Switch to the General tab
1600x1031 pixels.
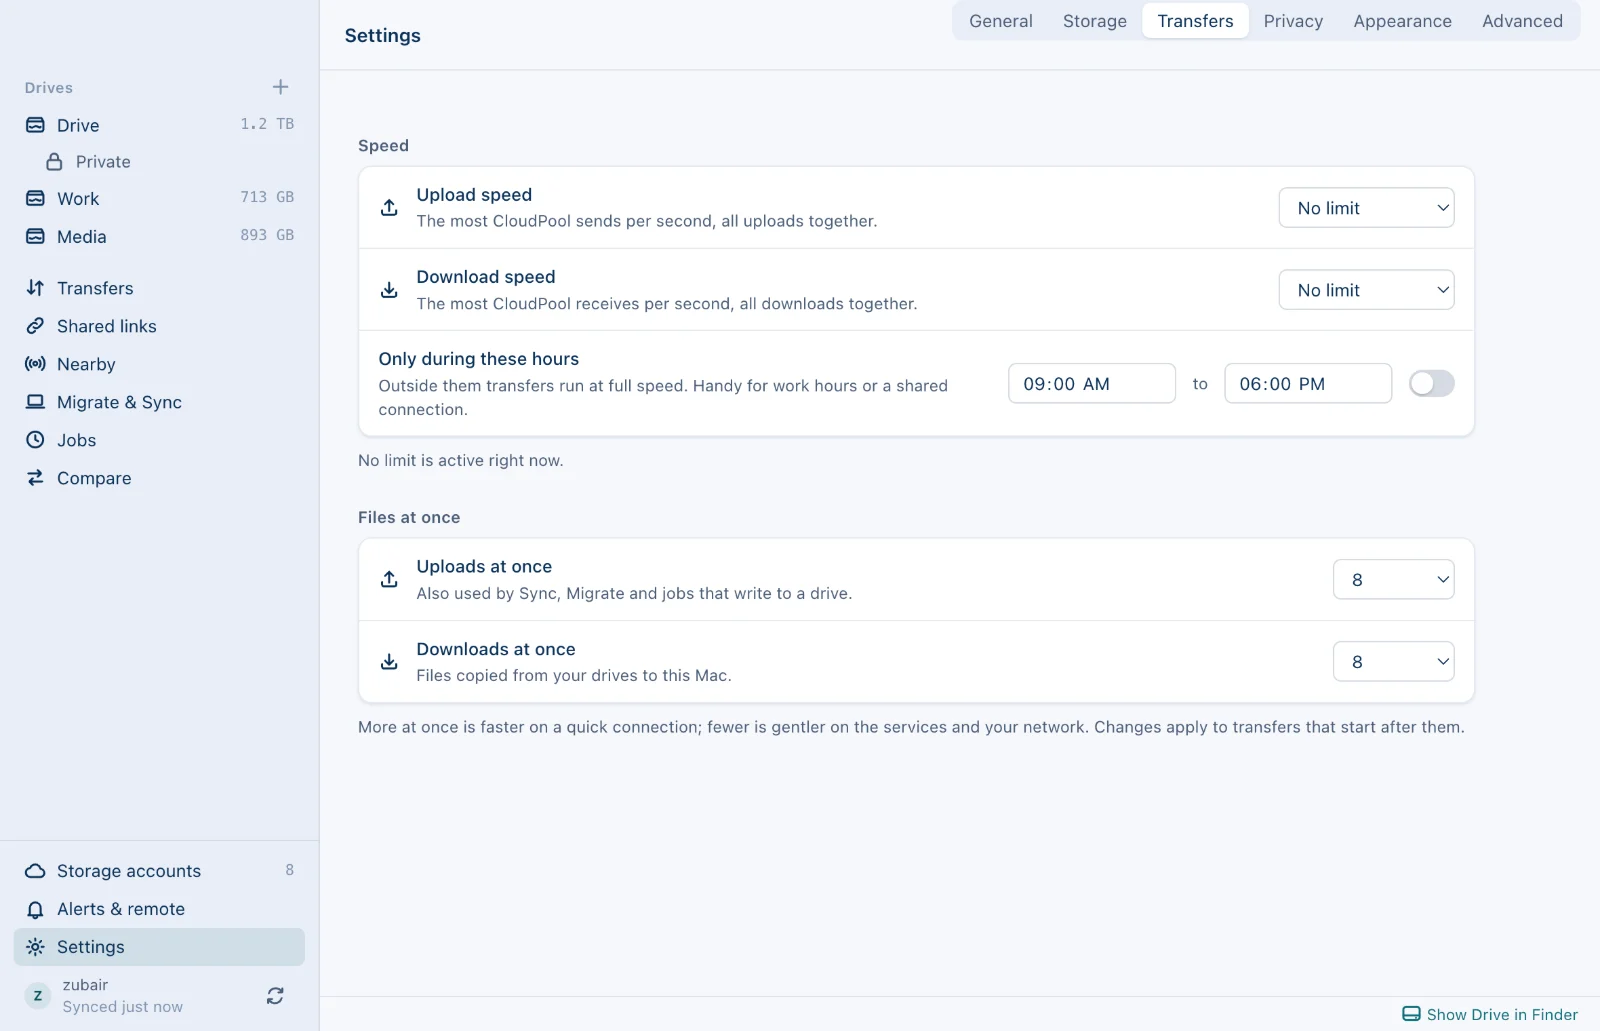point(1000,21)
